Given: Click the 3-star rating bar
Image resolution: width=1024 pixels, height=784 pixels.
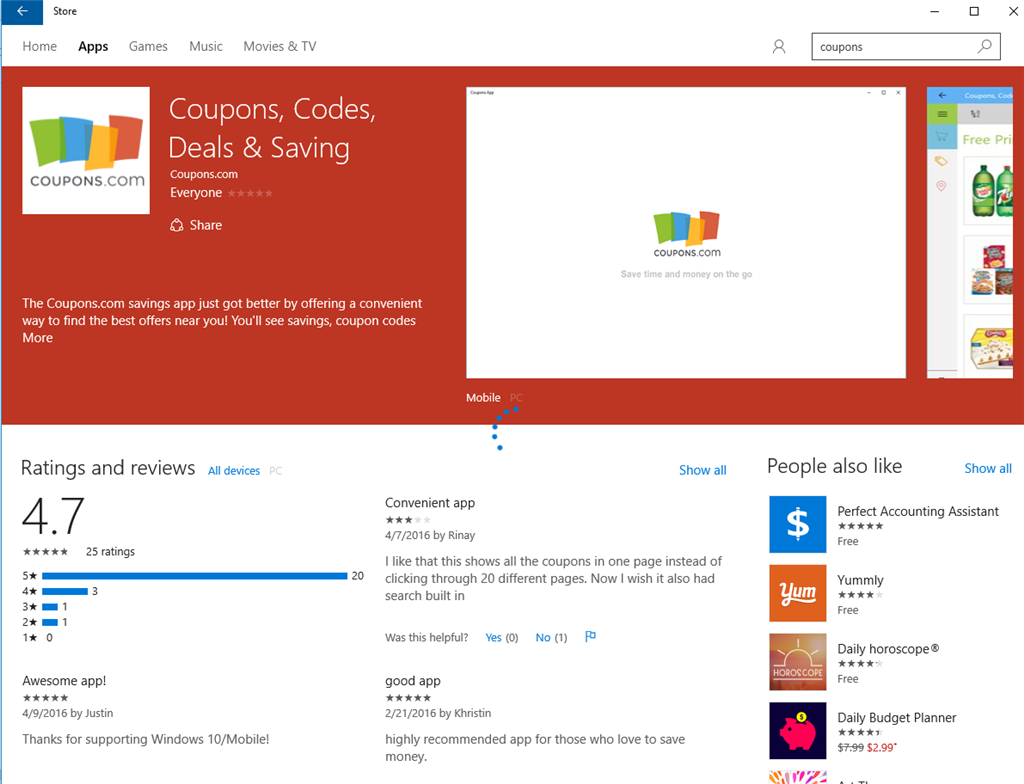Looking at the screenshot, I should point(50,607).
